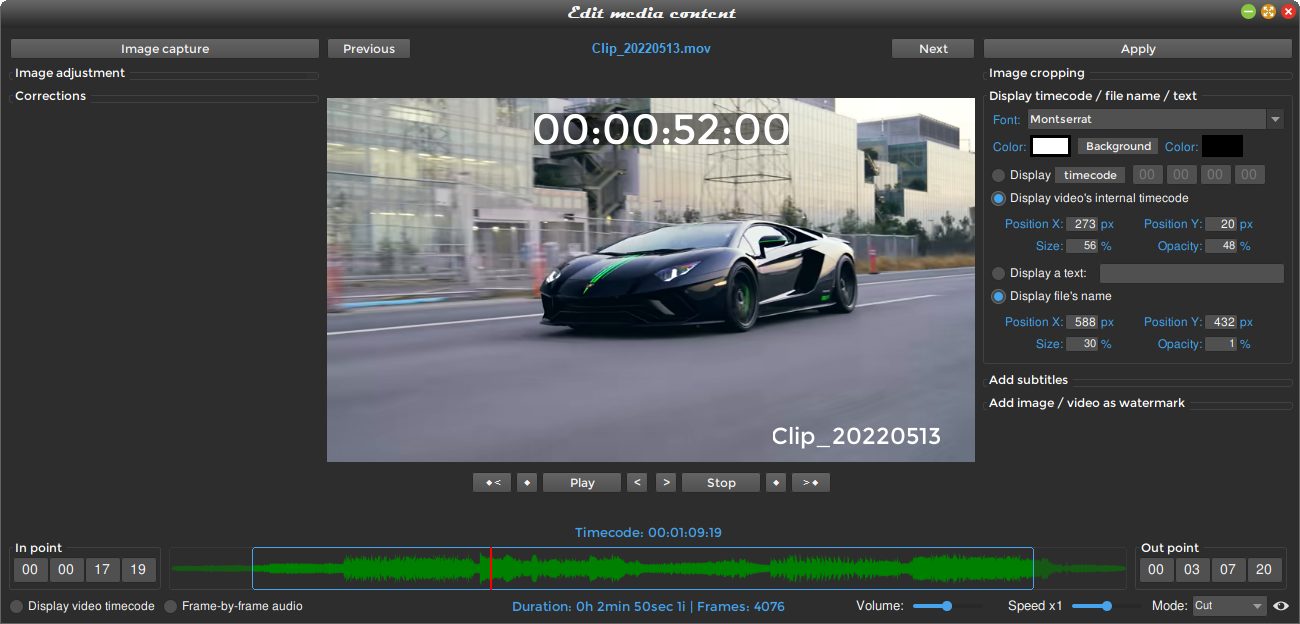Jump to the in point with the ◆< control
The image size is (1300, 624).
tap(491, 482)
